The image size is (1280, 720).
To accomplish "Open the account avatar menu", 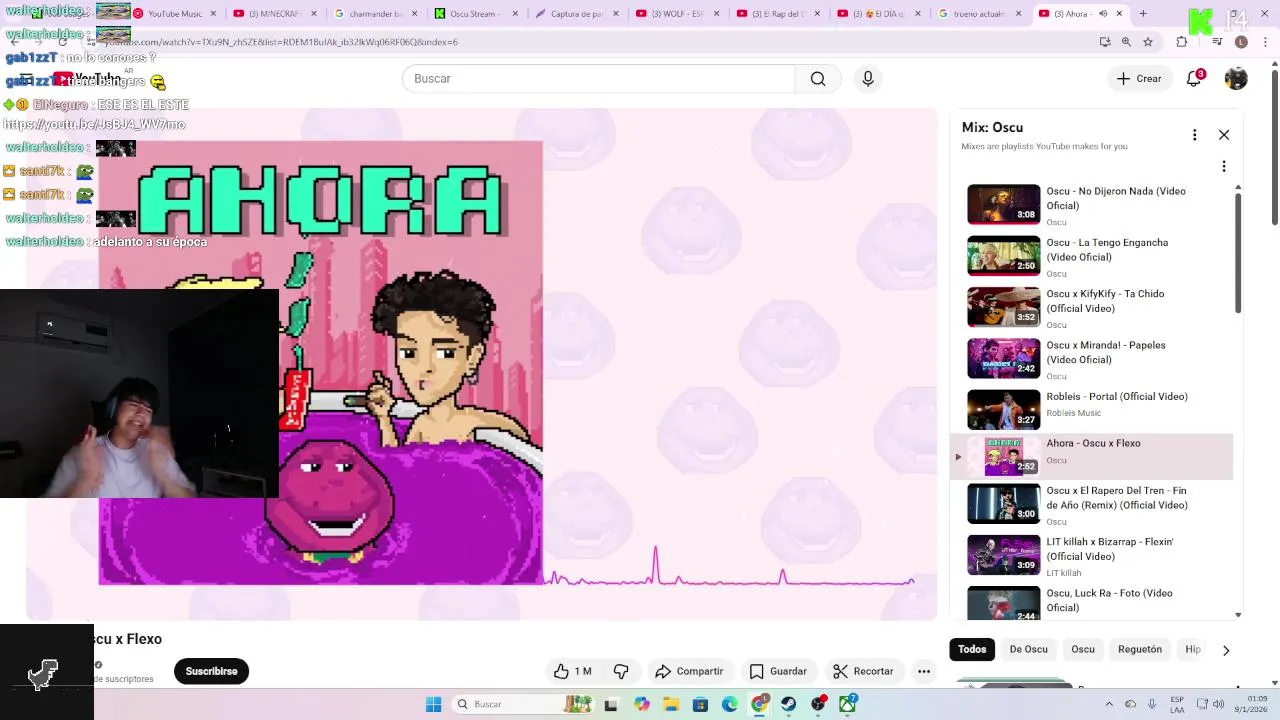I will pyautogui.click(x=1236, y=79).
